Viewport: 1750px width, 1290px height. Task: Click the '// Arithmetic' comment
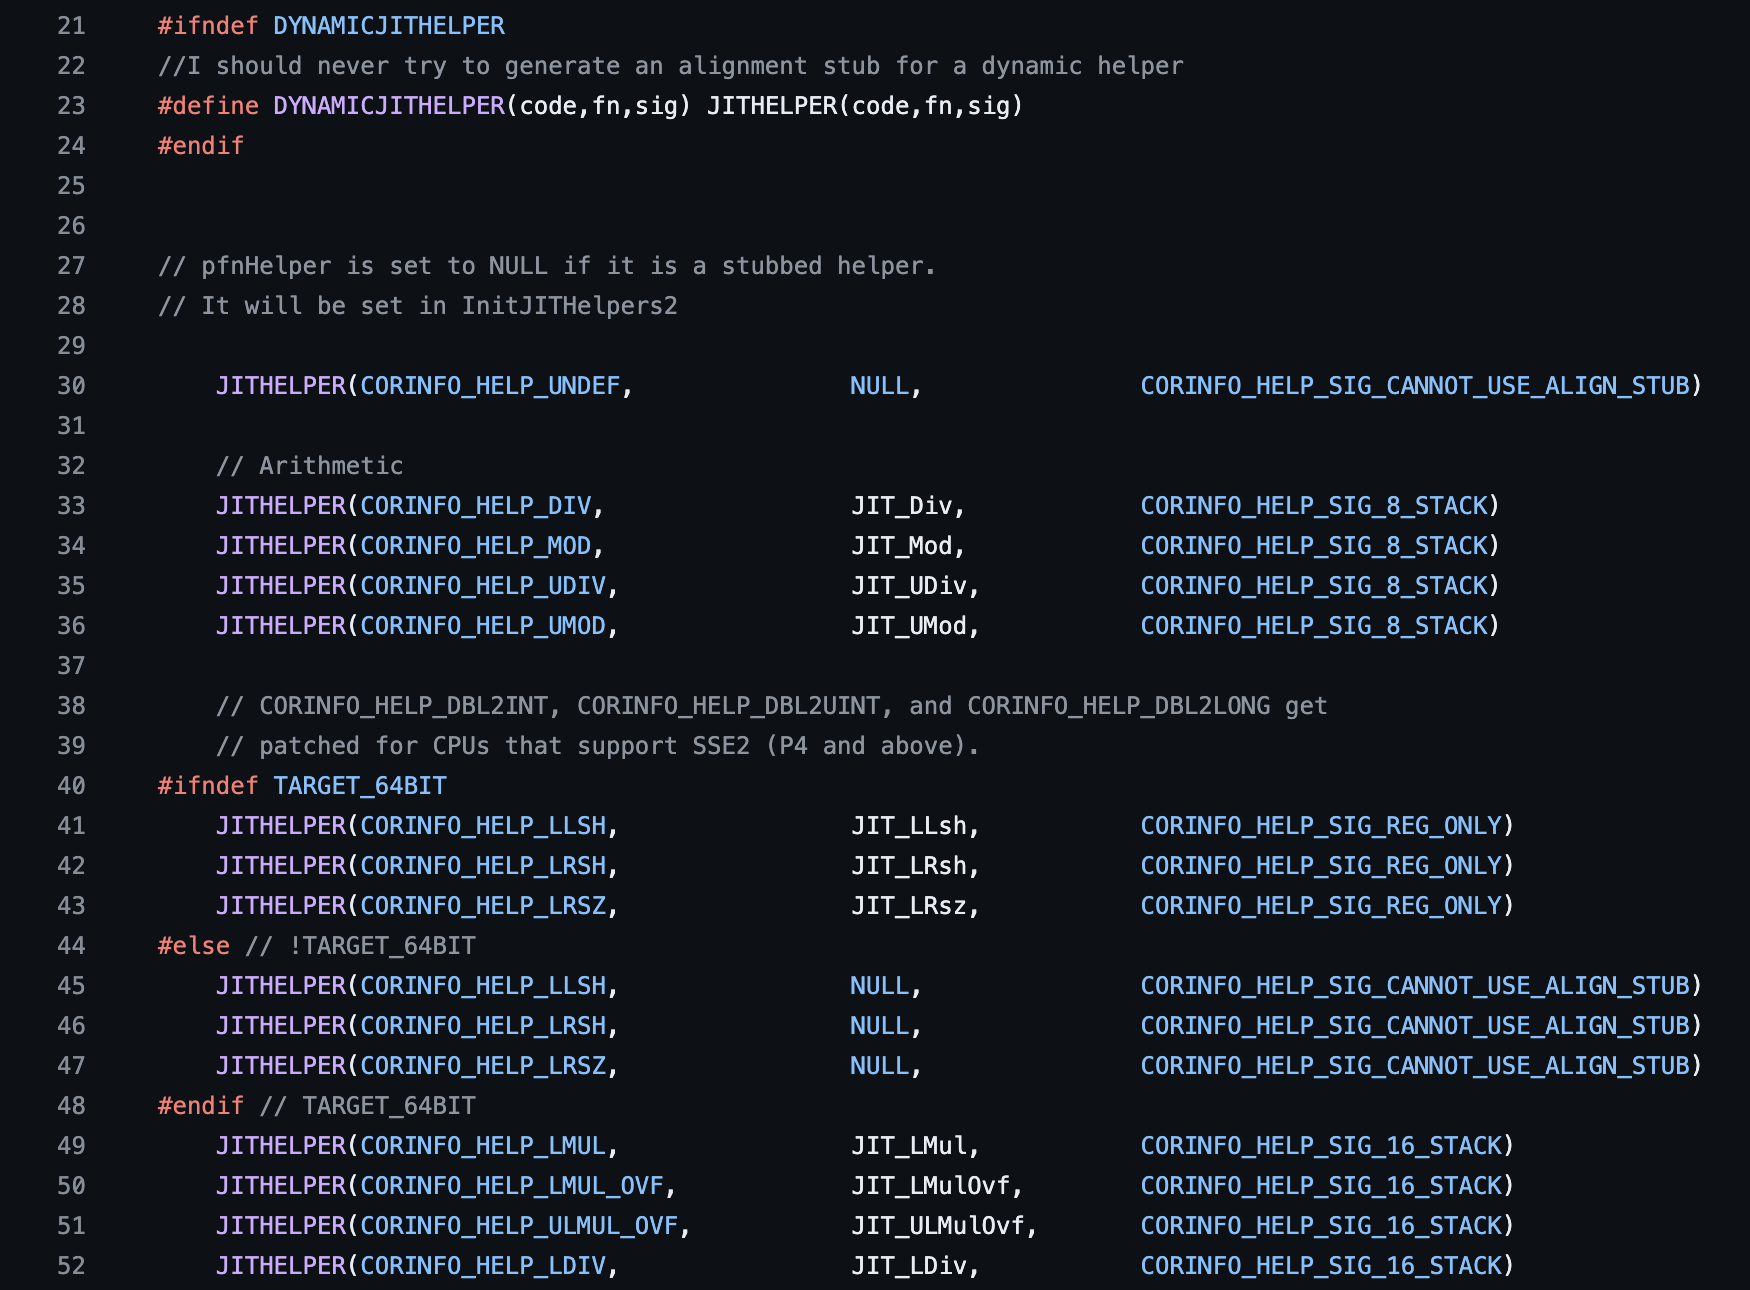[x=309, y=466]
